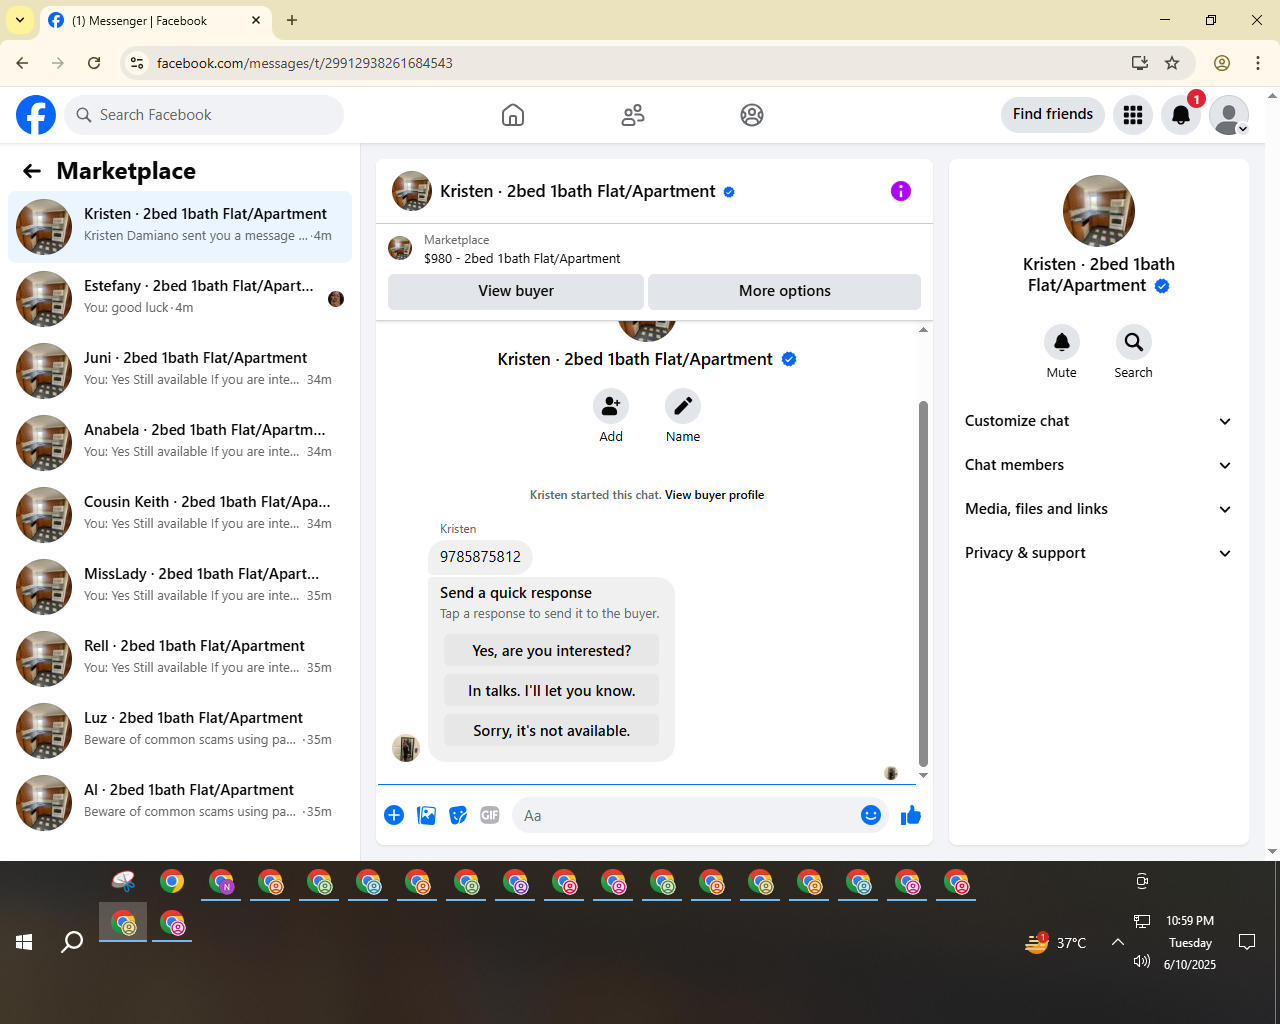Open the account profile avatar menu
The image size is (1280, 1024).
click(1229, 115)
